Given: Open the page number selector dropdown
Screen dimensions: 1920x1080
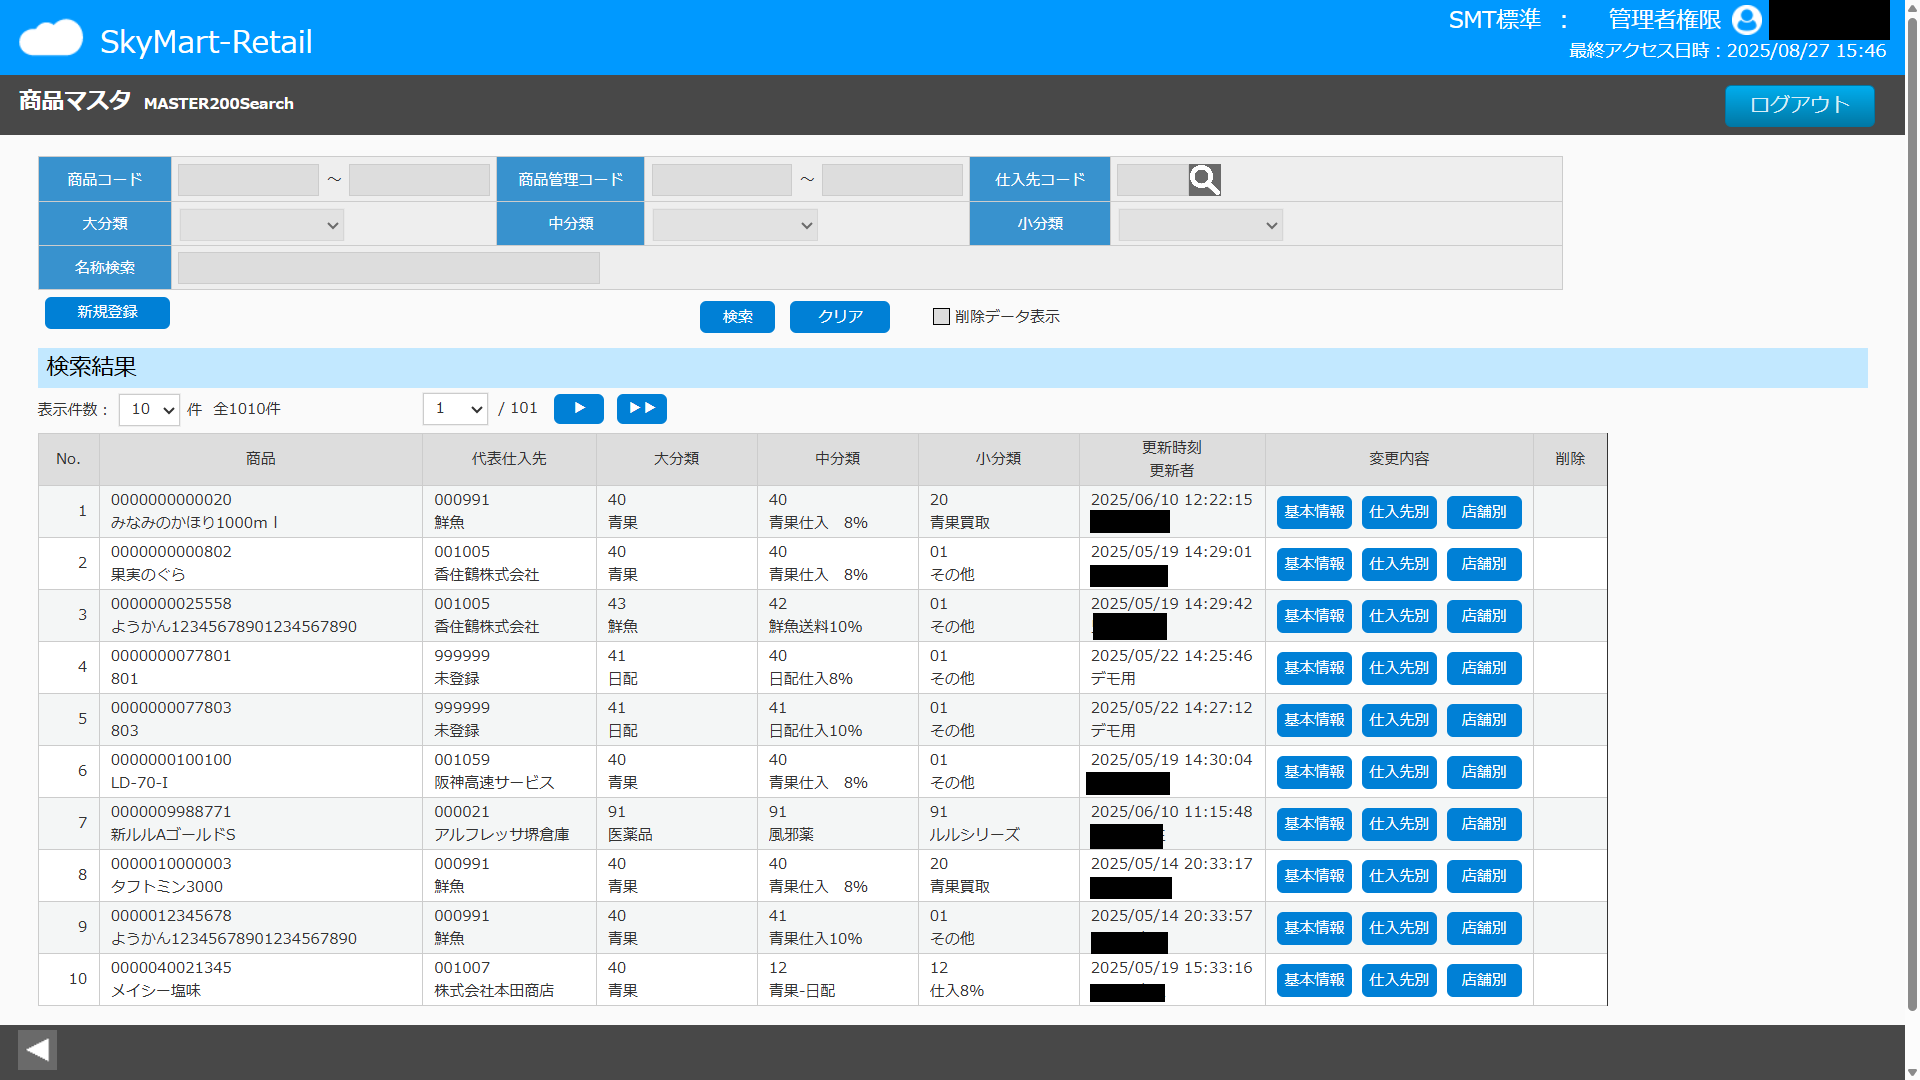Looking at the screenshot, I should point(455,408).
